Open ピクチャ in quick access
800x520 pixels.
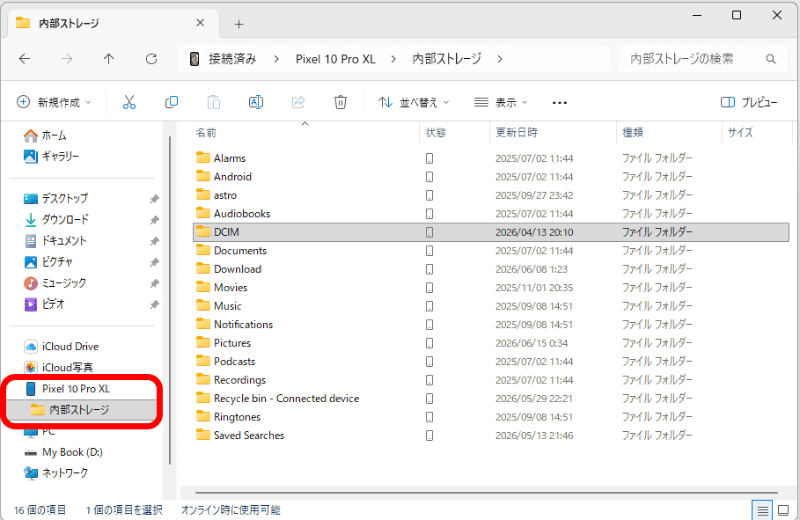coord(48,262)
